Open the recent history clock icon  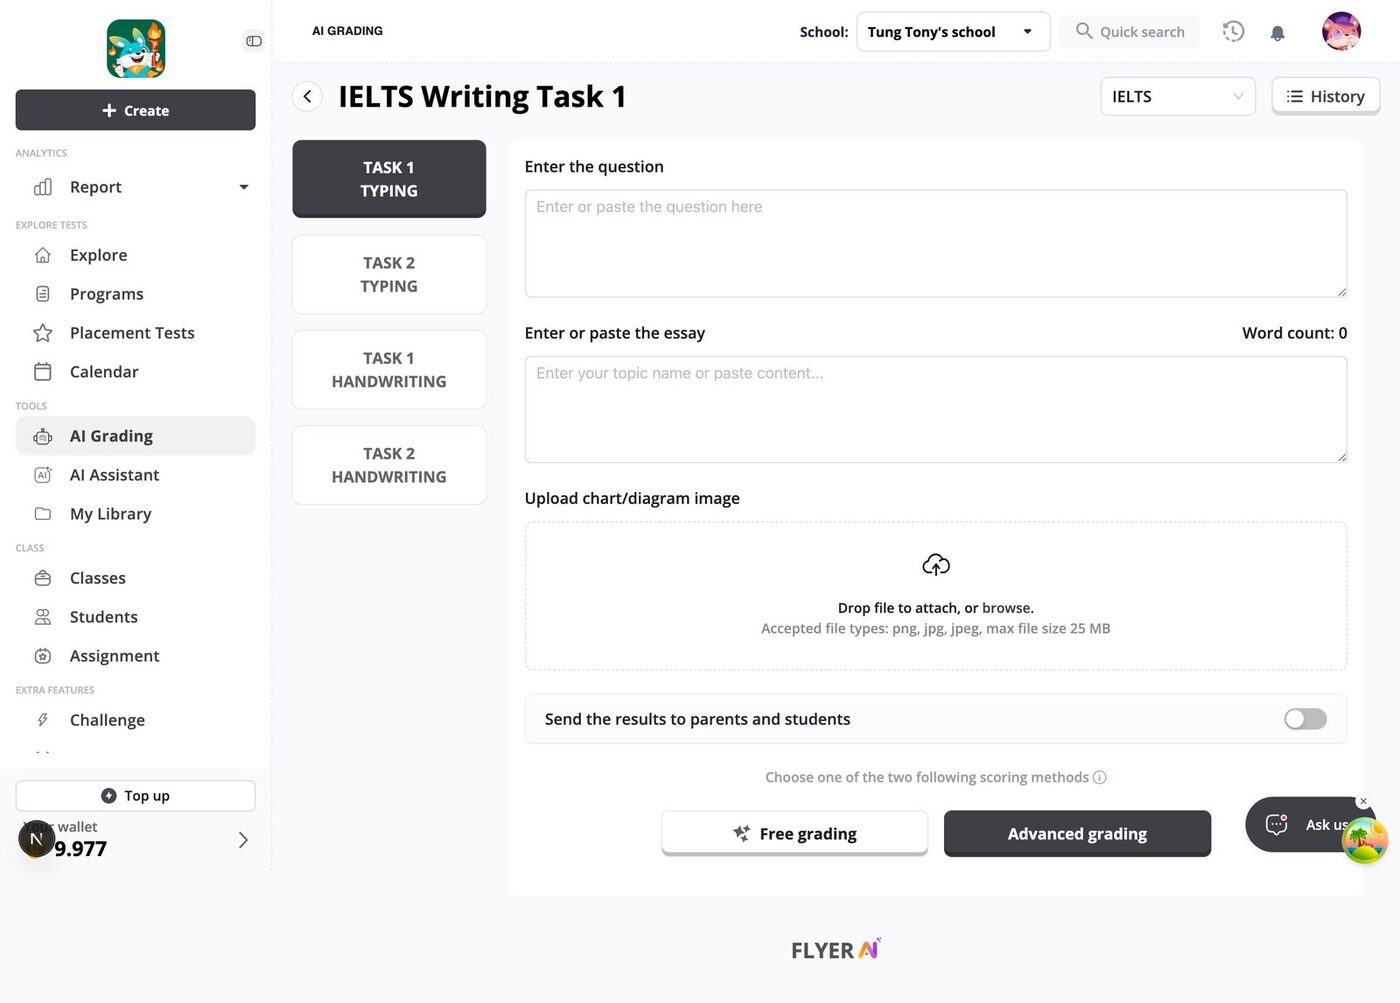tap(1233, 31)
